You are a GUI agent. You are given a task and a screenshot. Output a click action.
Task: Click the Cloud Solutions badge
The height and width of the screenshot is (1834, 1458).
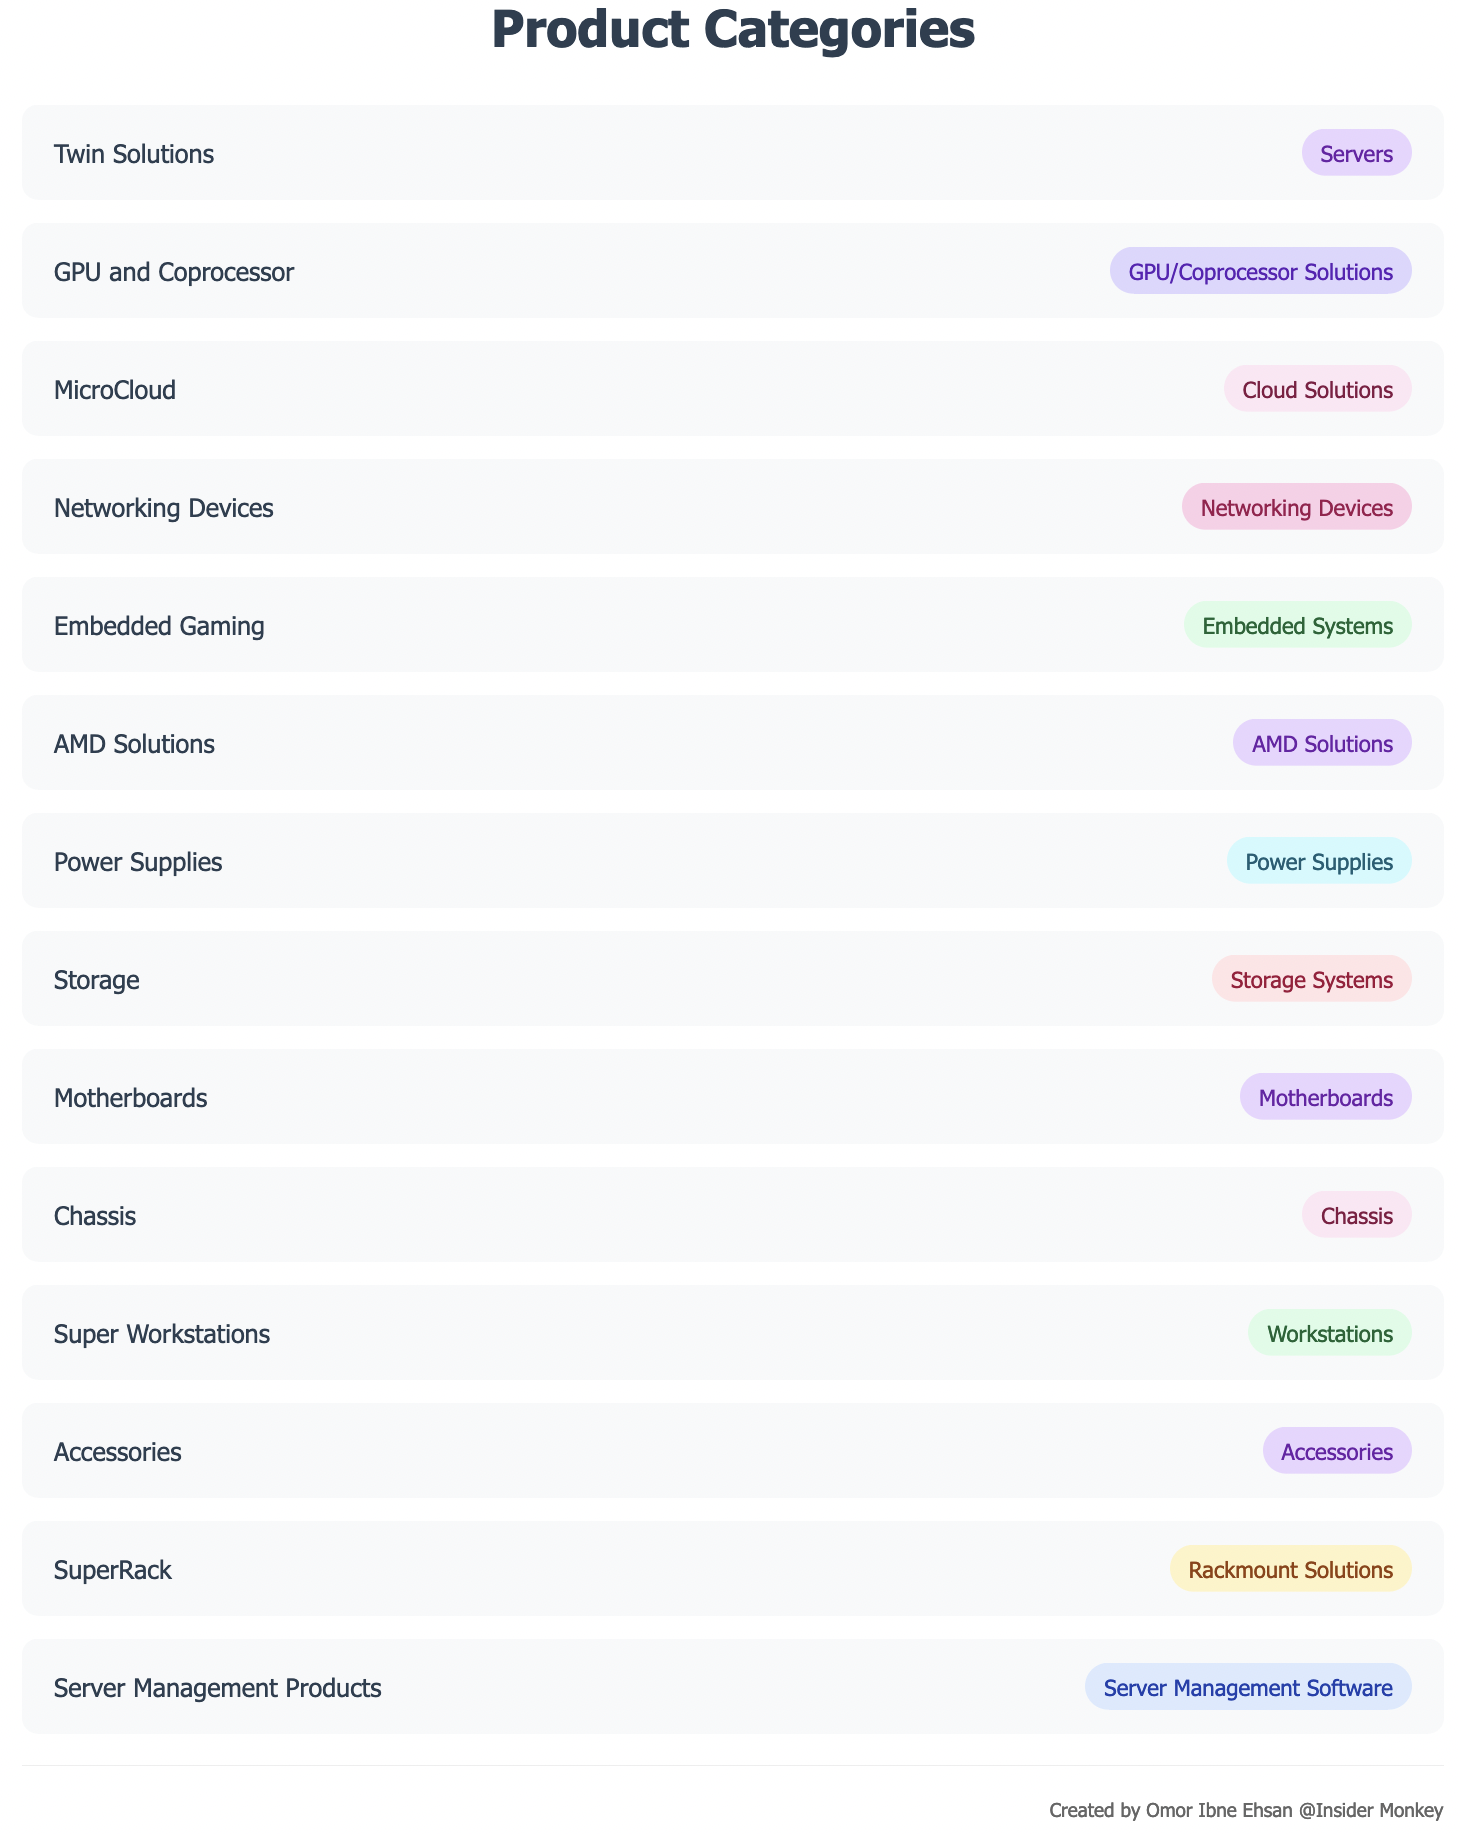pyautogui.click(x=1317, y=389)
